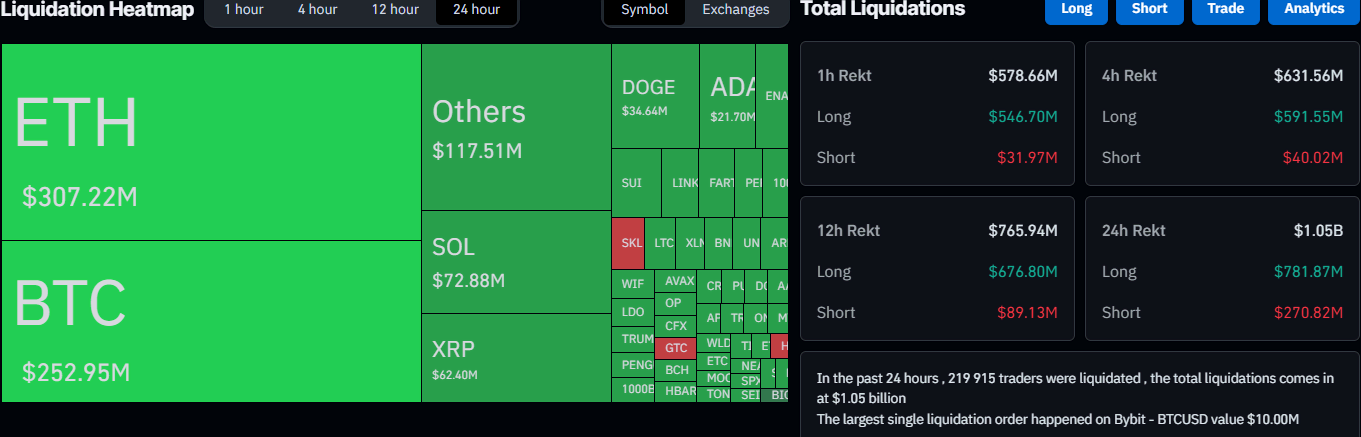The image size is (1361, 437).
Task: Open the Trade button
Action: tap(1225, 9)
